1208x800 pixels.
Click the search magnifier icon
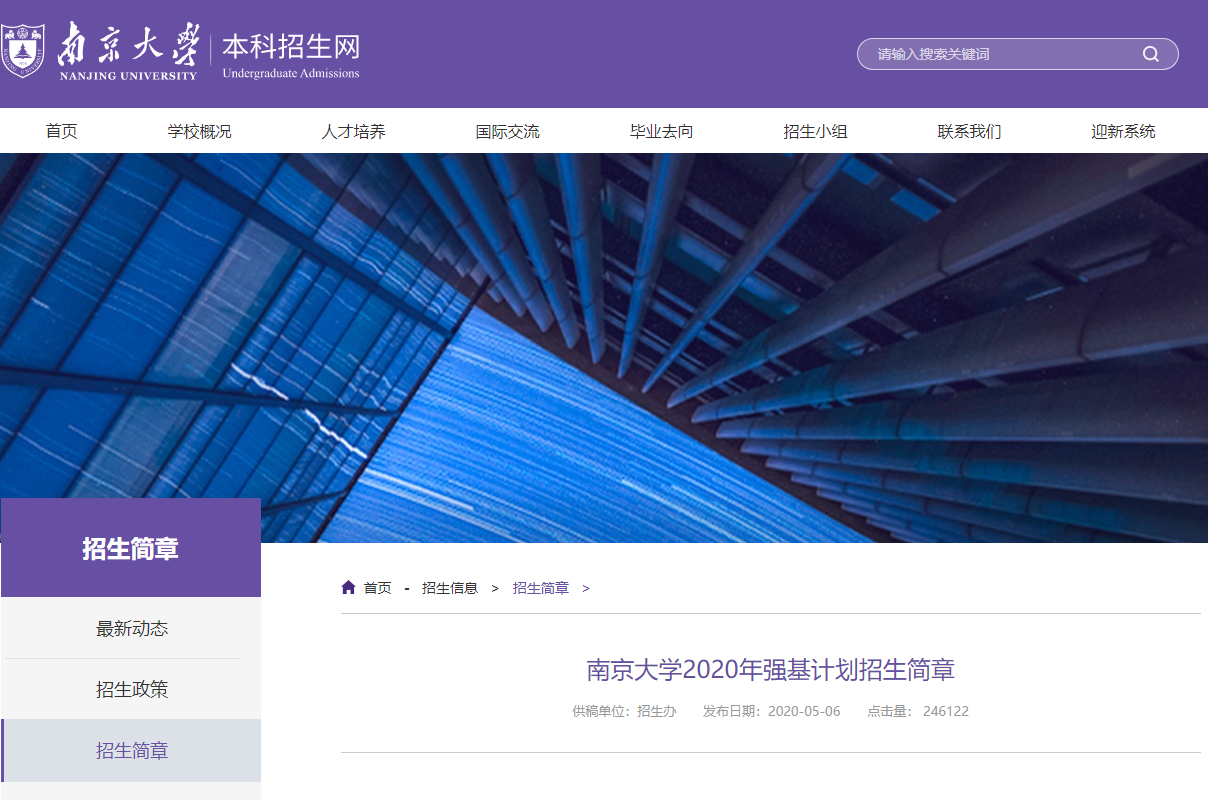point(1151,54)
